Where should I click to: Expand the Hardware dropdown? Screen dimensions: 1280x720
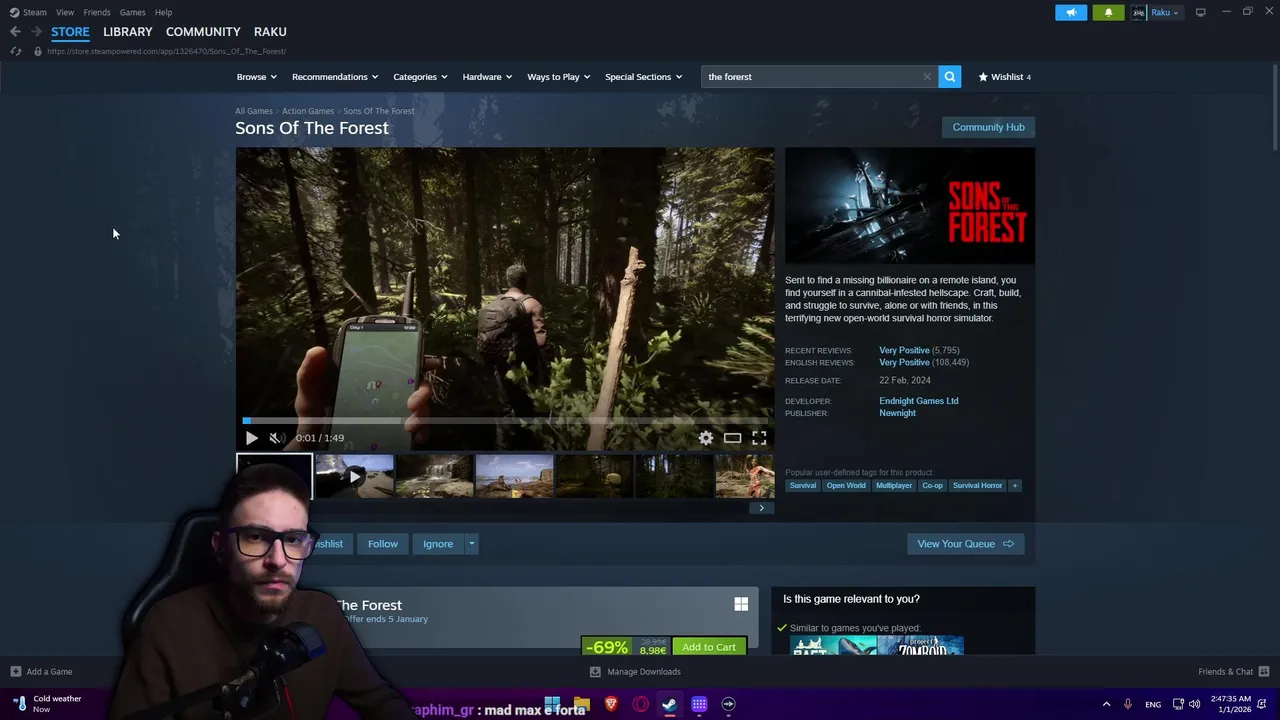click(x=486, y=76)
